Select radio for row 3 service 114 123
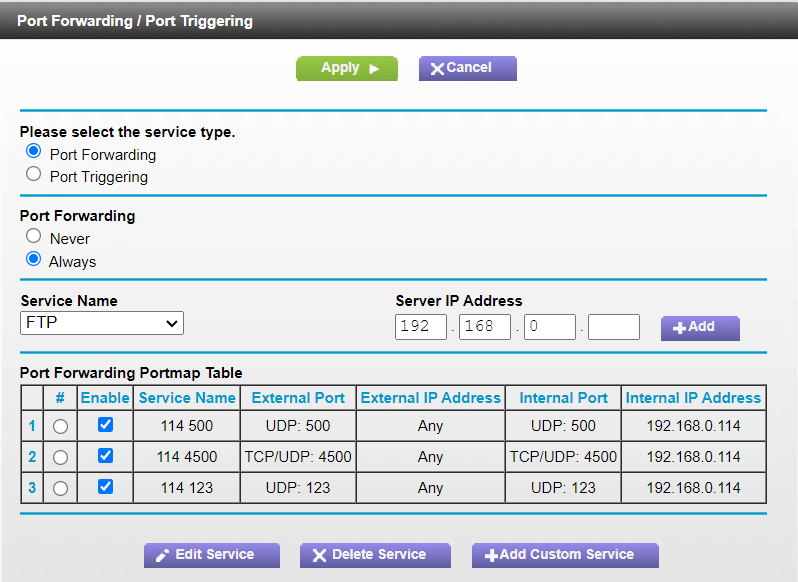Viewport: 798px width, 582px height. coord(61,488)
